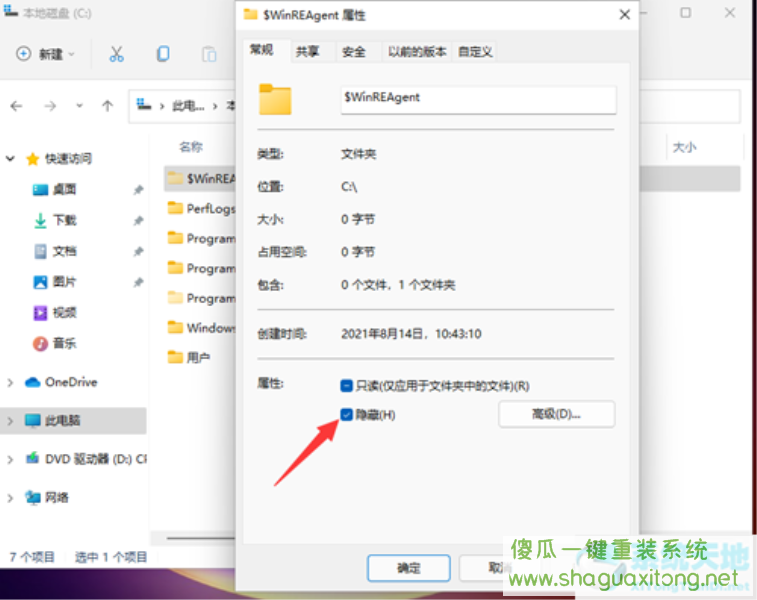The height and width of the screenshot is (600, 757).
Task: Toggle the Read-only (只读) checkbox
Action: [346, 386]
